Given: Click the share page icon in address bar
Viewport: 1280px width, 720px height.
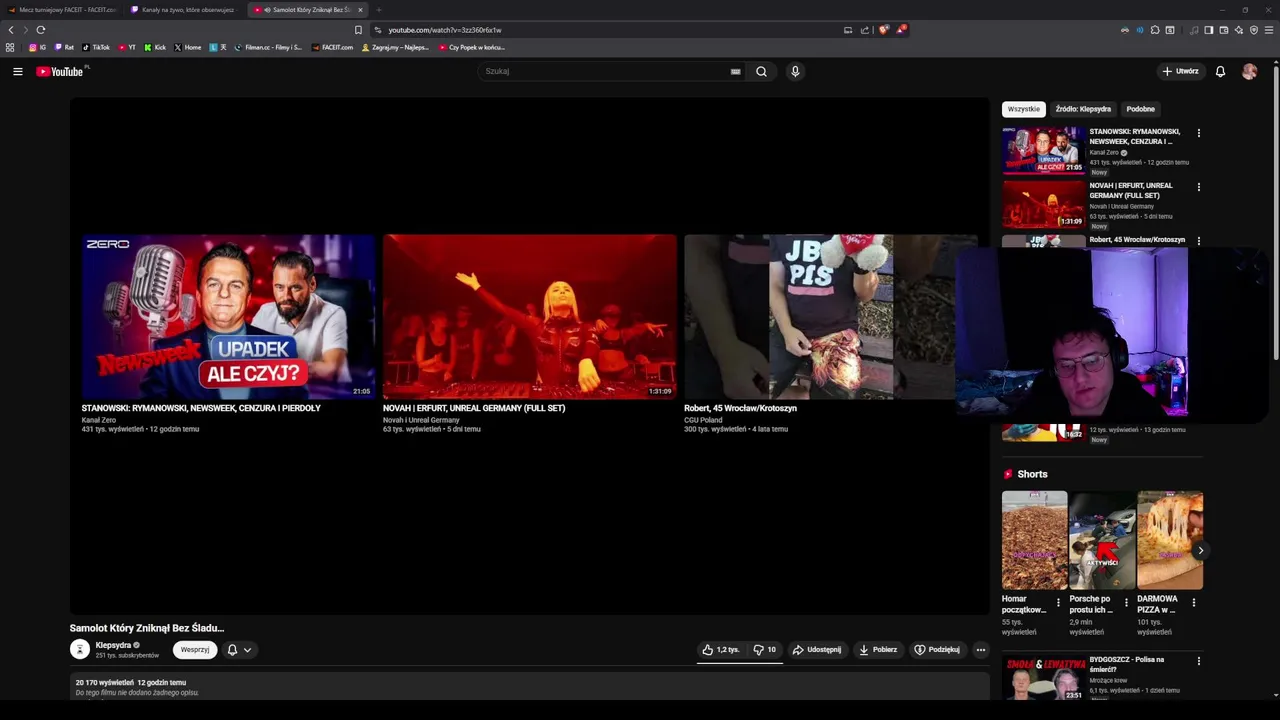Looking at the screenshot, I should 863,30.
